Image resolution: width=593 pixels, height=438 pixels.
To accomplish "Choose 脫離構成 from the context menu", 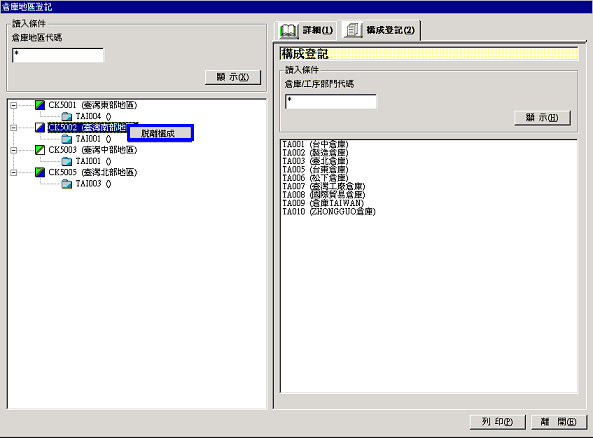I will click(x=160, y=133).
